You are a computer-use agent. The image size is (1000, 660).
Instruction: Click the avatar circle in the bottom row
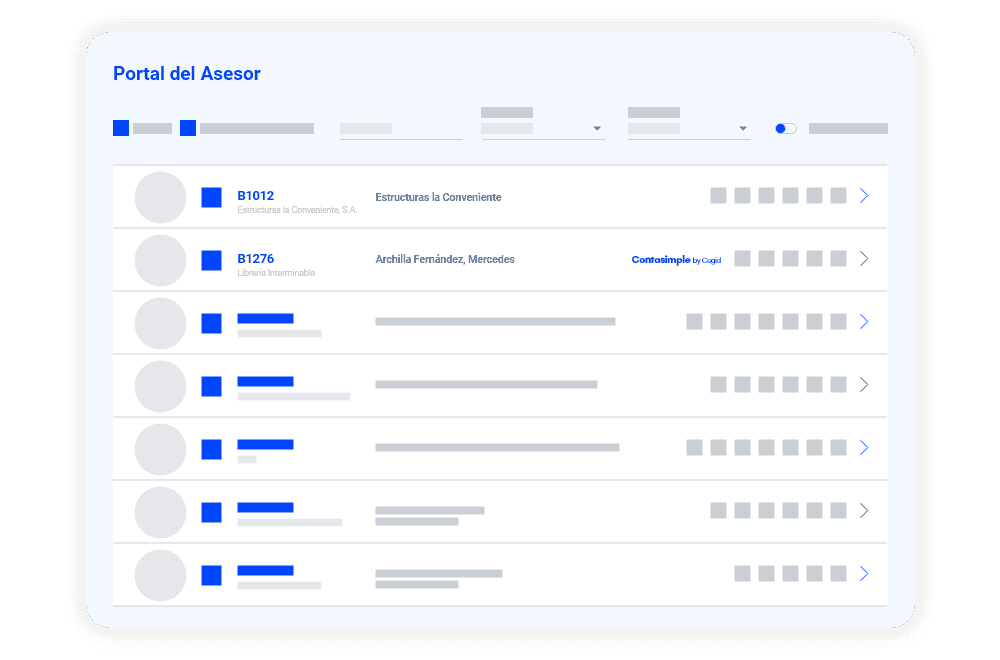click(160, 575)
